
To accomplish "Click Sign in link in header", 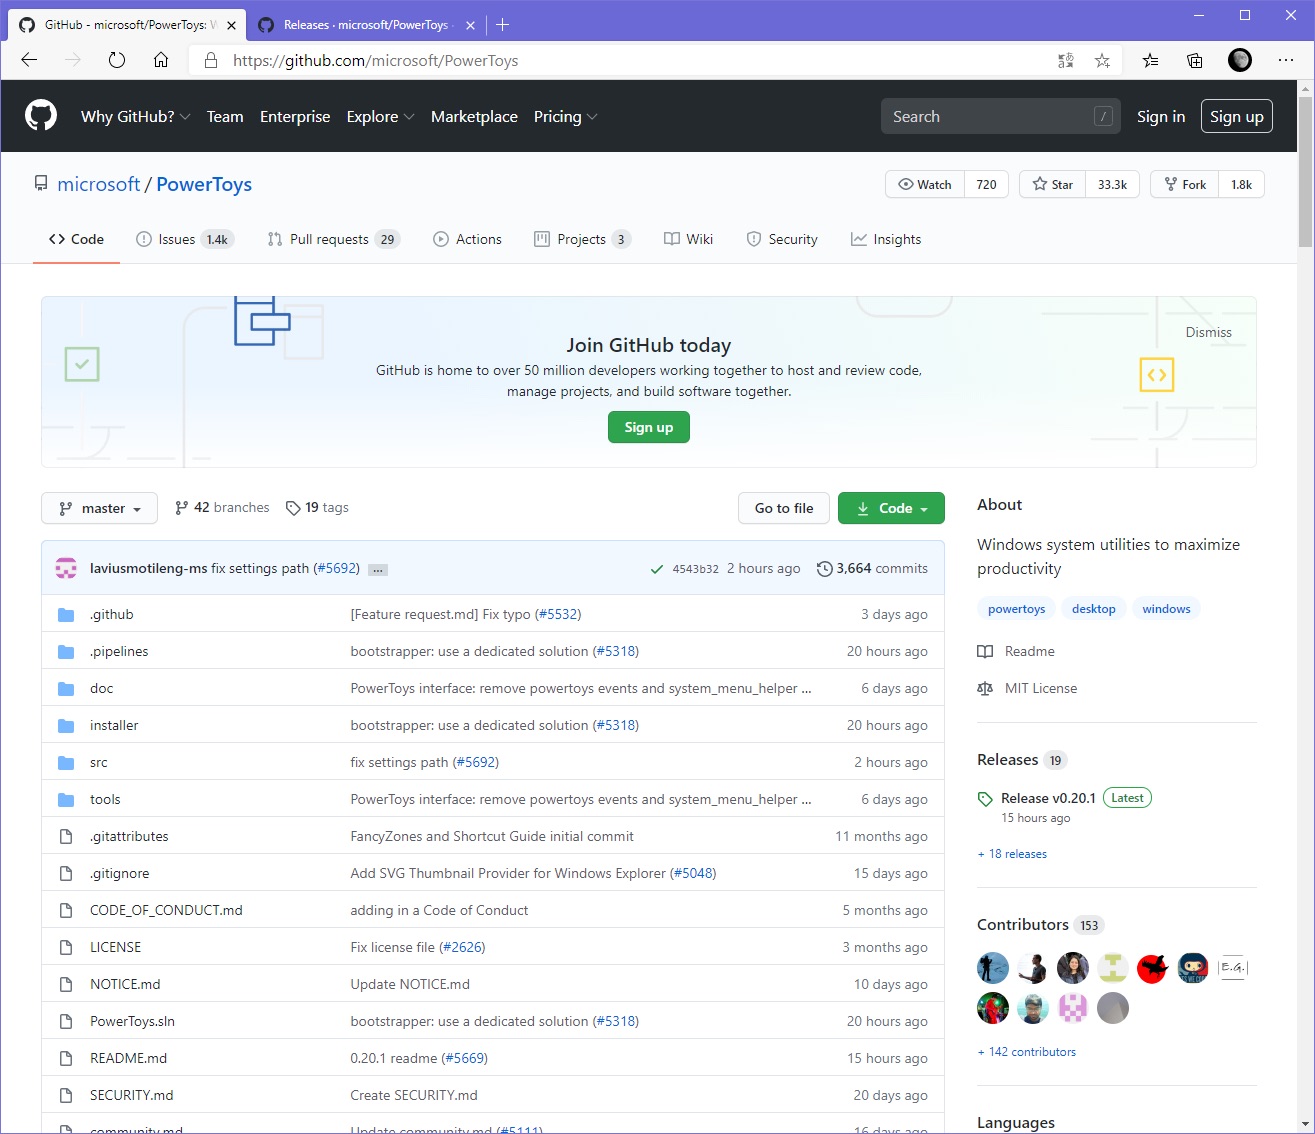I will [1161, 116].
